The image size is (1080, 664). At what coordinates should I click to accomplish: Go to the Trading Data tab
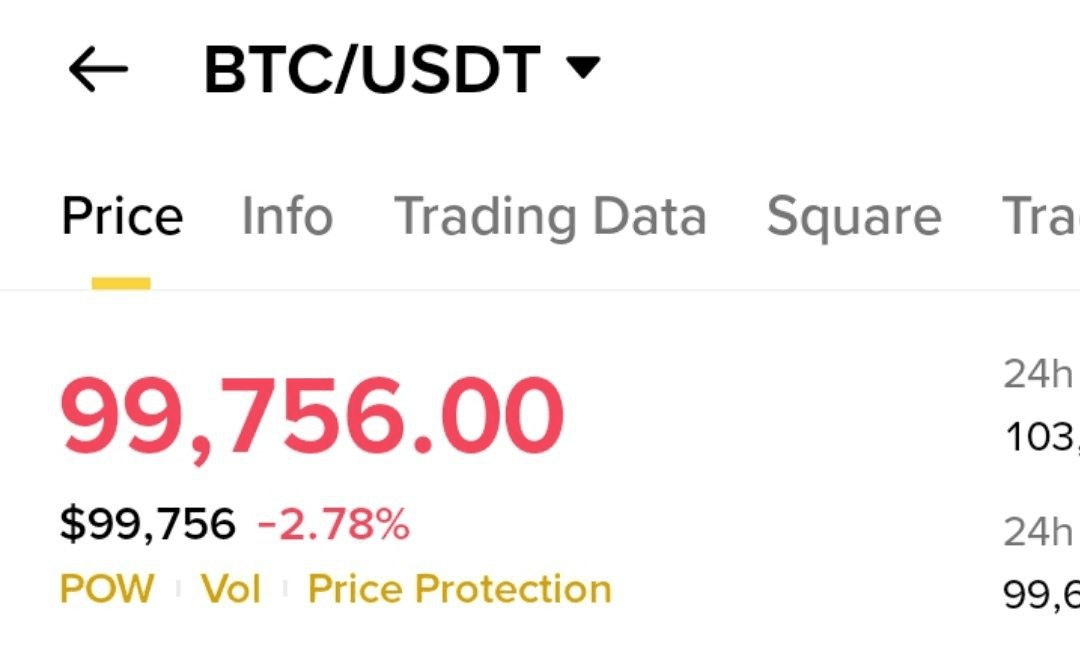[x=550, y=217]
